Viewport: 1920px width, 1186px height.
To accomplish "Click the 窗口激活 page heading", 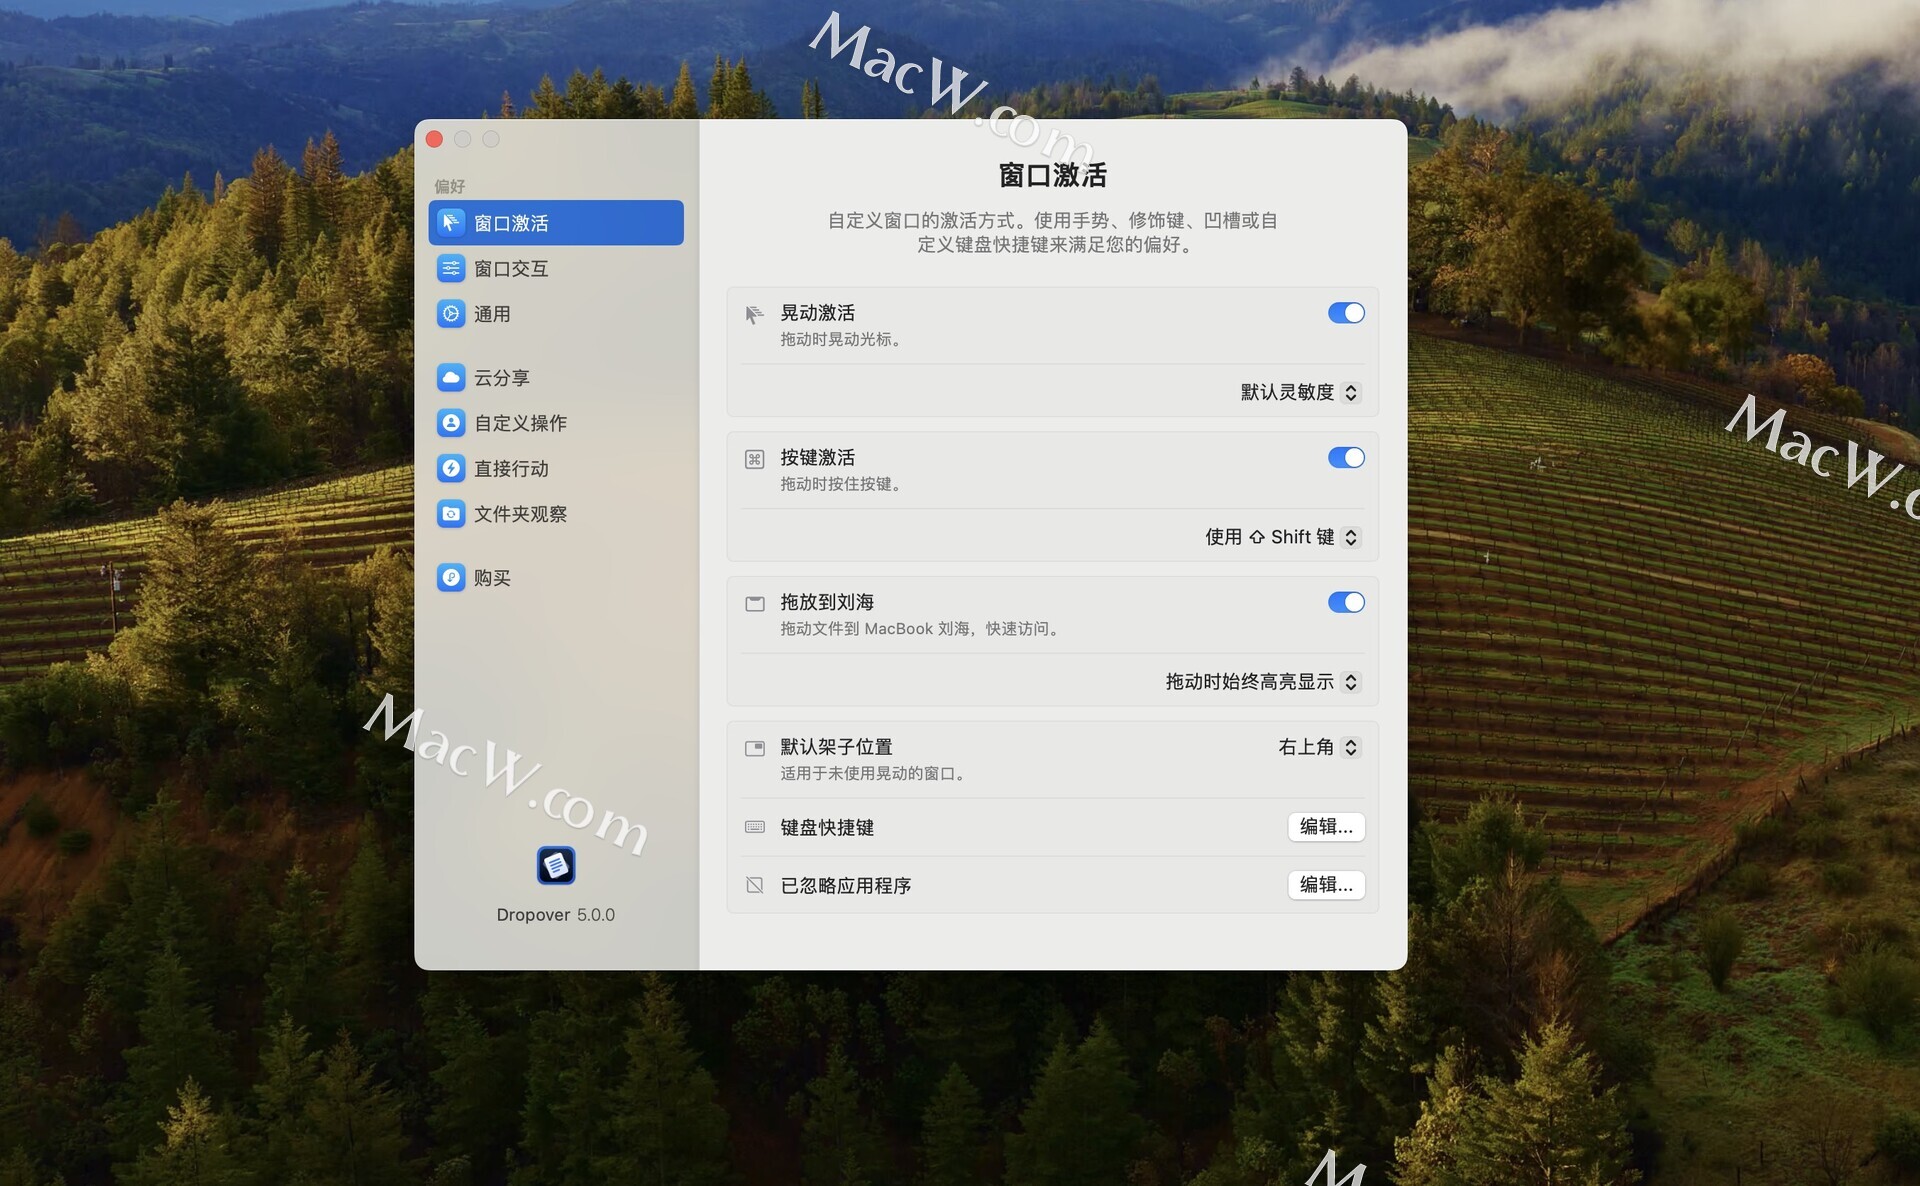I will 1053,175.
